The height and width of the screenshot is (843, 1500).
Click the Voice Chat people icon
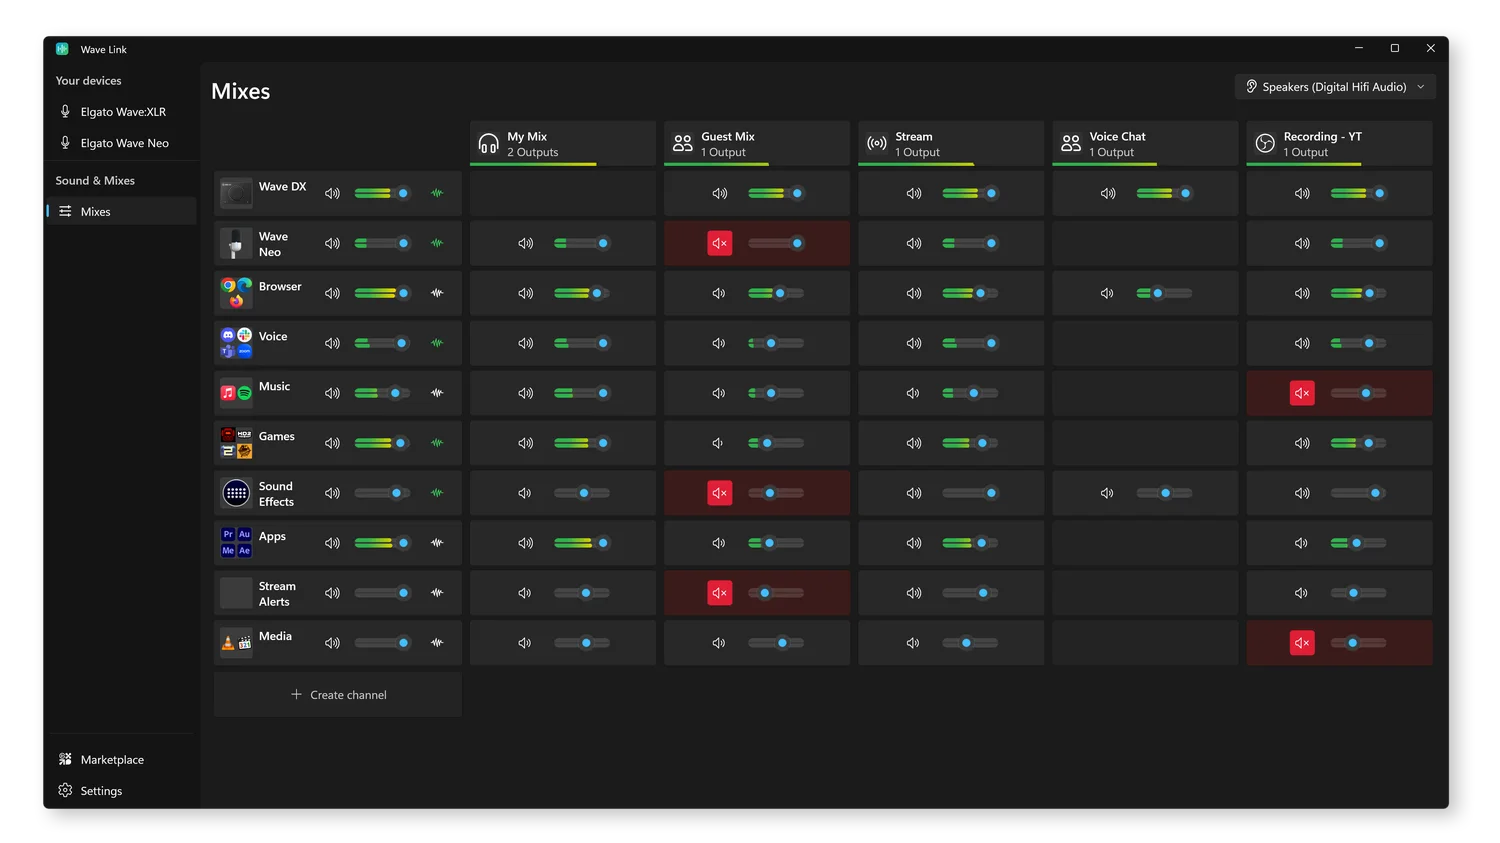[1069, 143]
